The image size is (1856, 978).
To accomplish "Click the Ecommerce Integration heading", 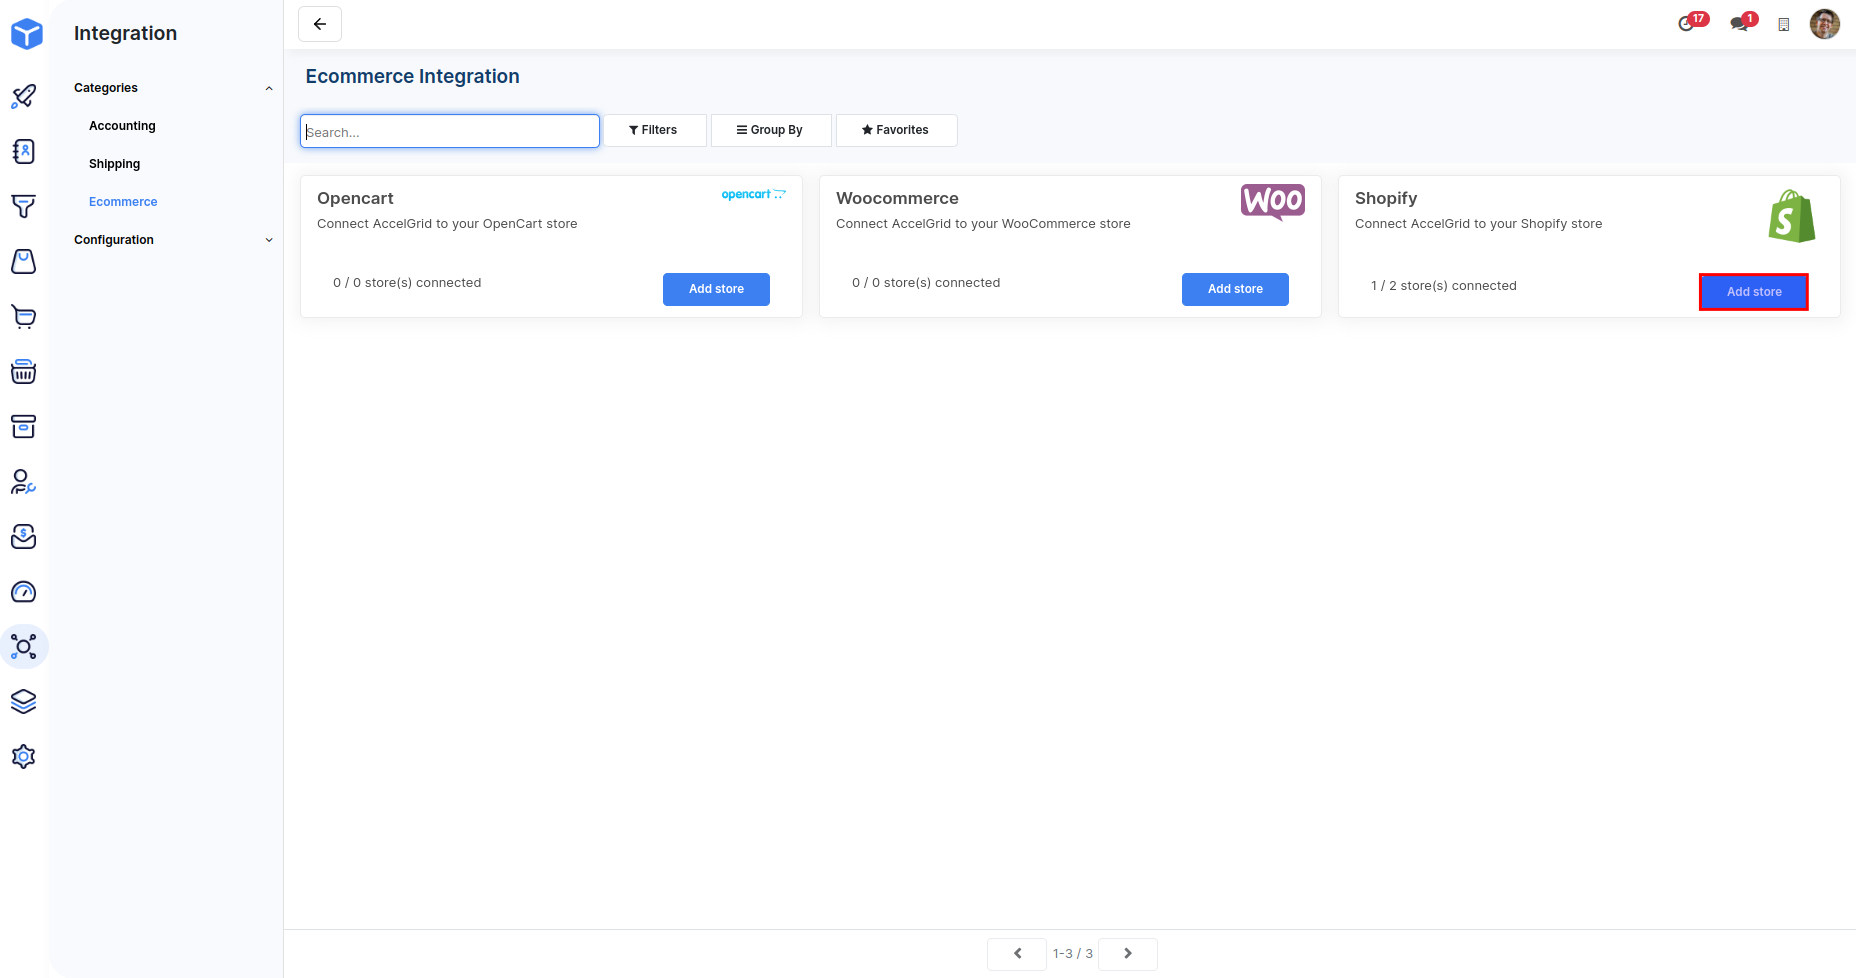I will (x=412, y=76).
